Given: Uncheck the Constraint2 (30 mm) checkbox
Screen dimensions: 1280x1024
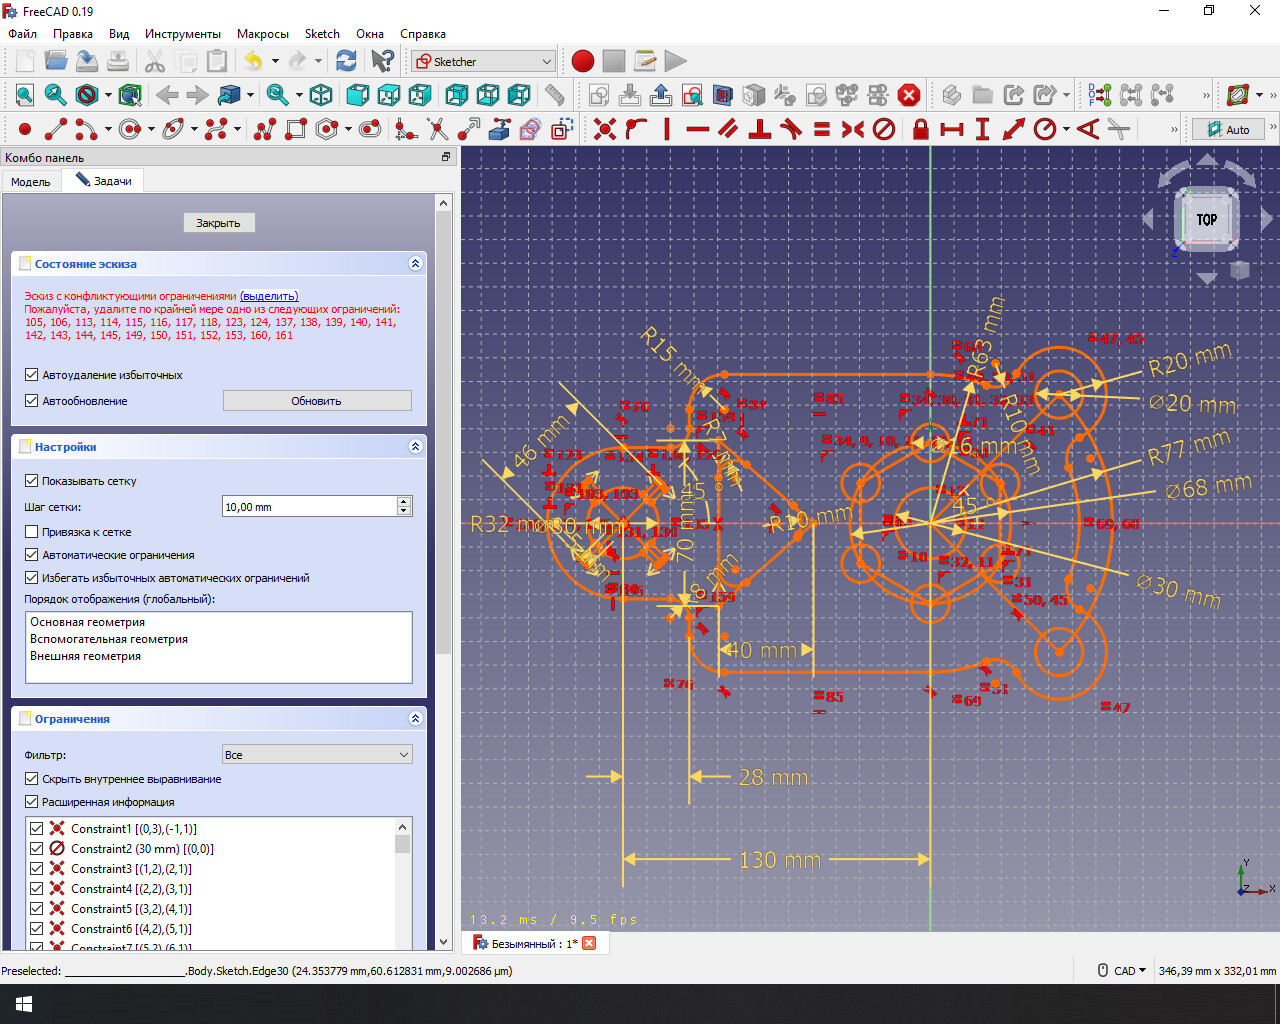Looking at the screenshot, I should click(x=37, y=849).
